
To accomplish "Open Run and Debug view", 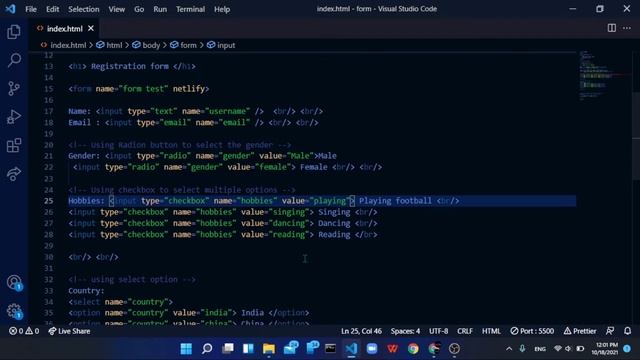I will pos(14,117).
